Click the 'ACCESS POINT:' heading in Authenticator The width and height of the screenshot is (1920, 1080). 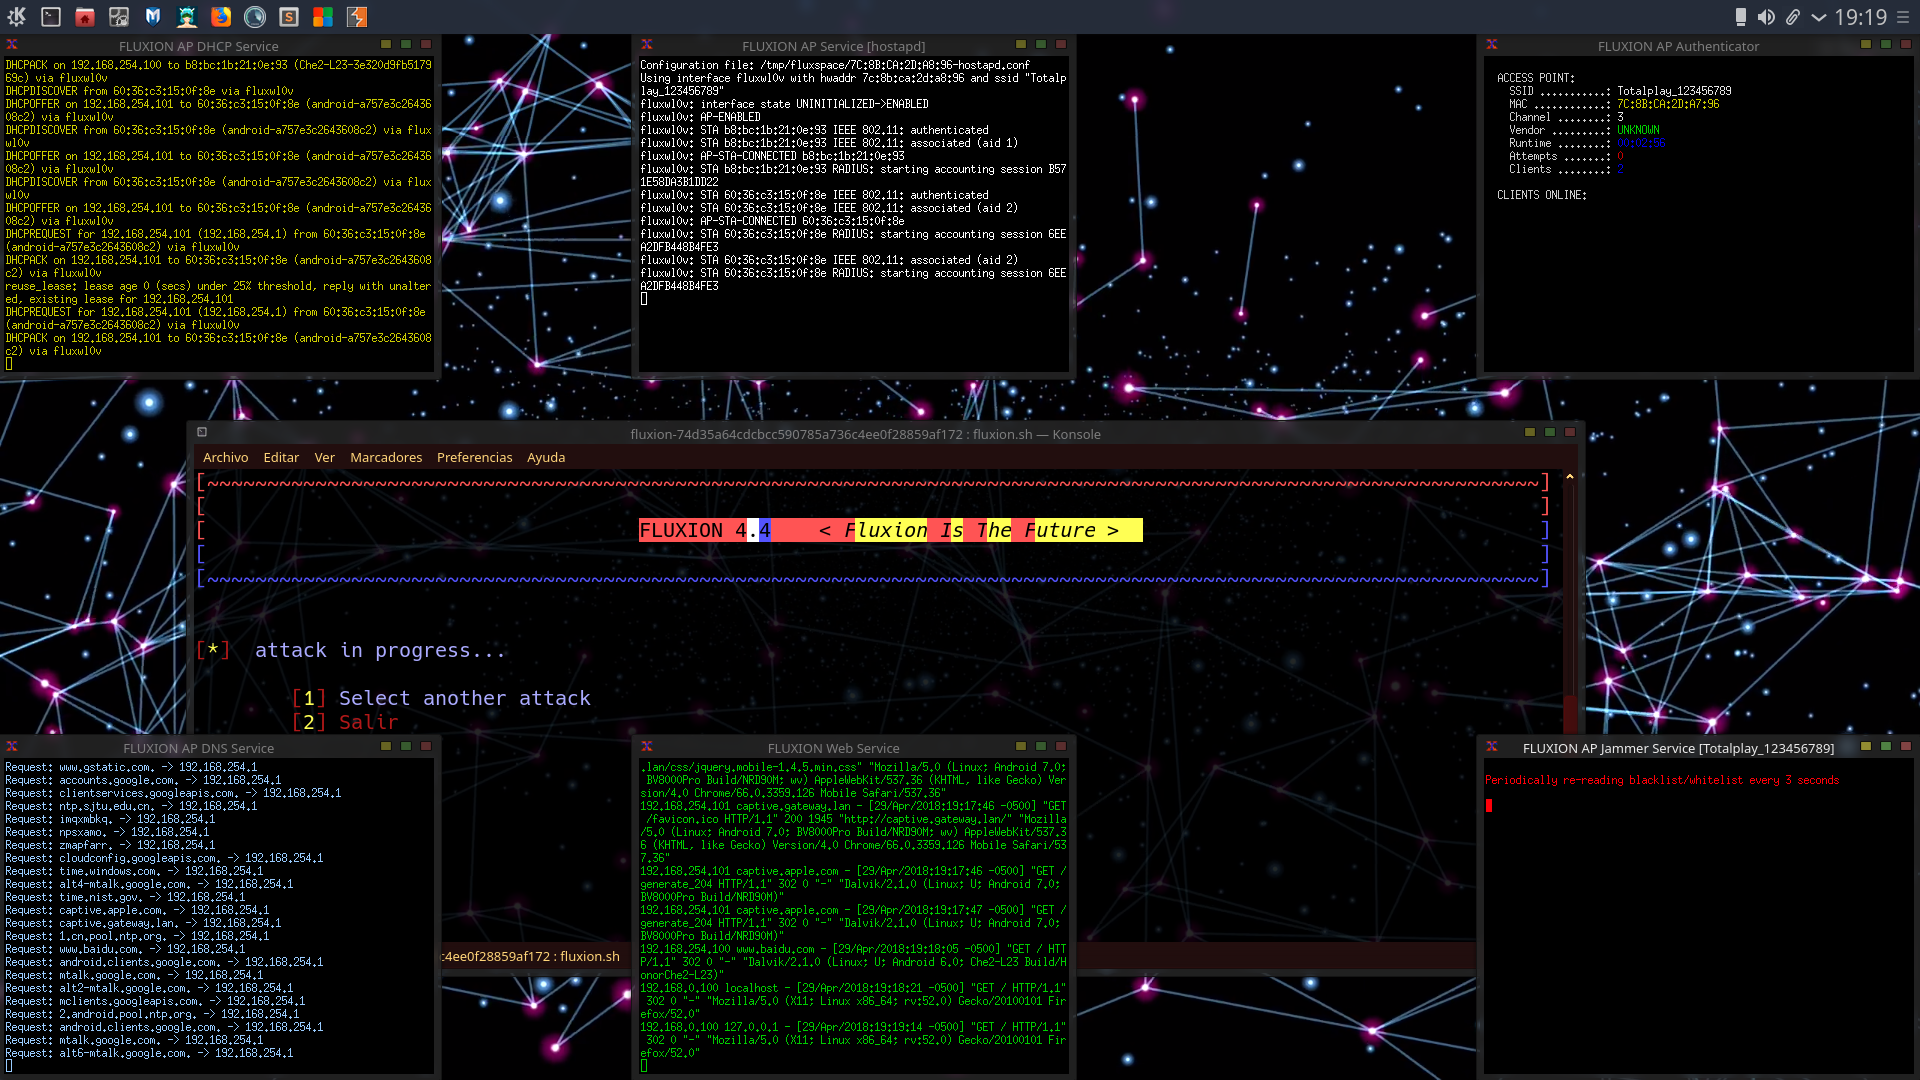coord(1536,78)
